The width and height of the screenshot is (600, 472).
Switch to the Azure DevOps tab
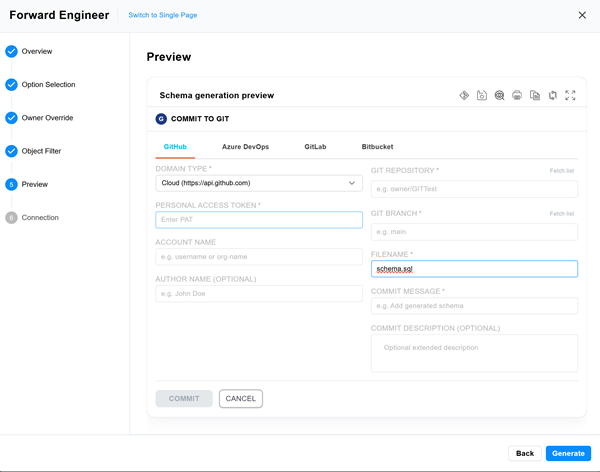[245, 147]
